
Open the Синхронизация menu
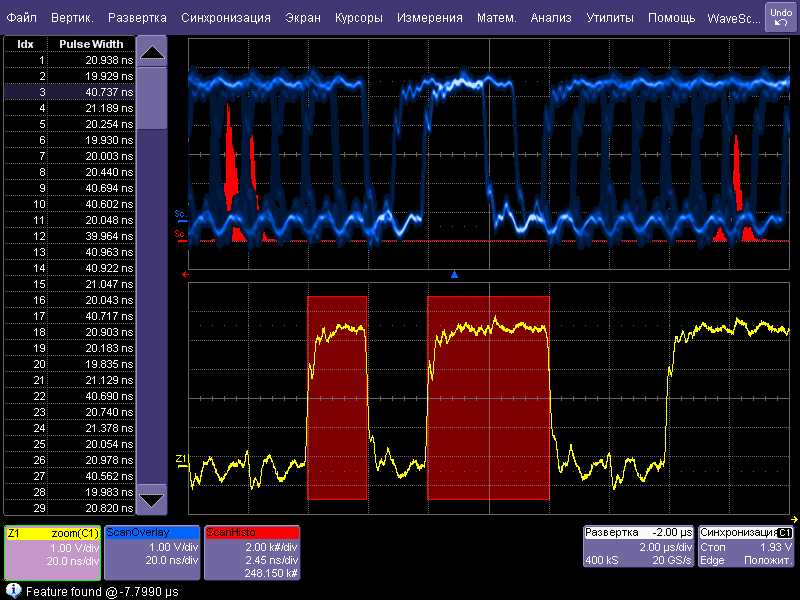pos(226,17)
